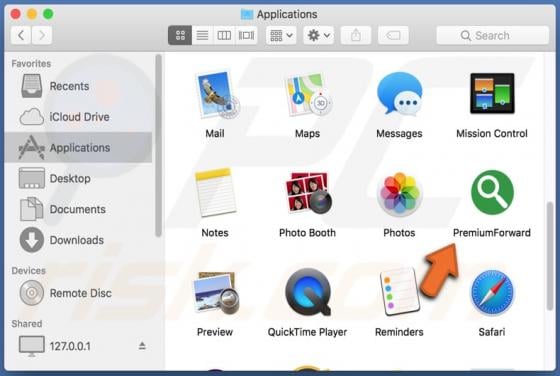Click the "Mission Control" label text

tap(492, 134)
